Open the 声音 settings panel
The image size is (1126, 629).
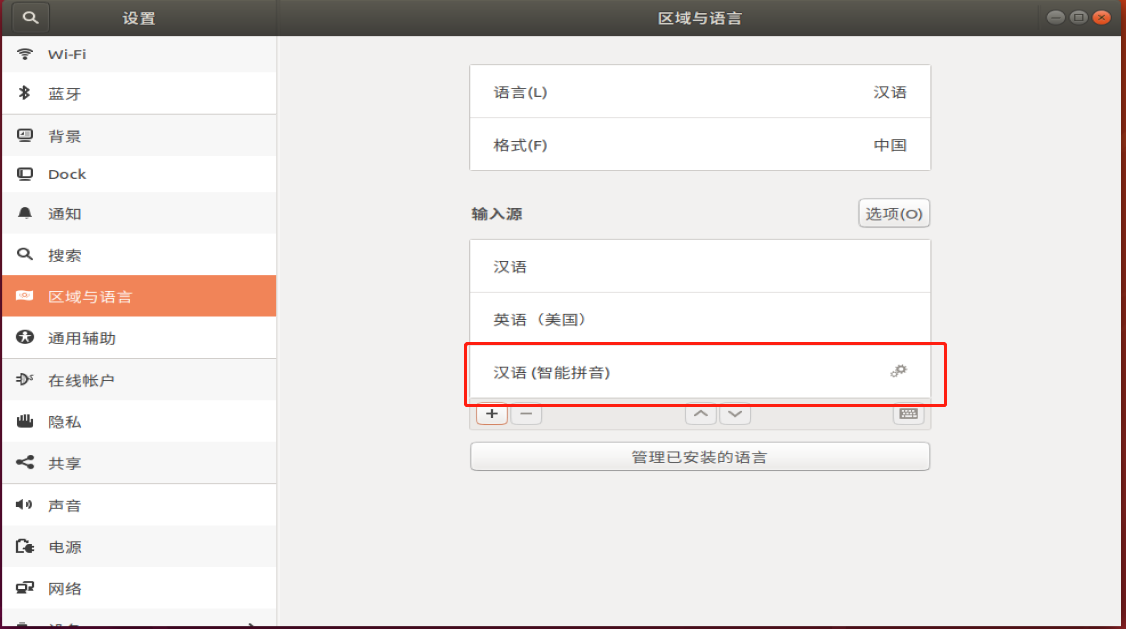[139, 505]
